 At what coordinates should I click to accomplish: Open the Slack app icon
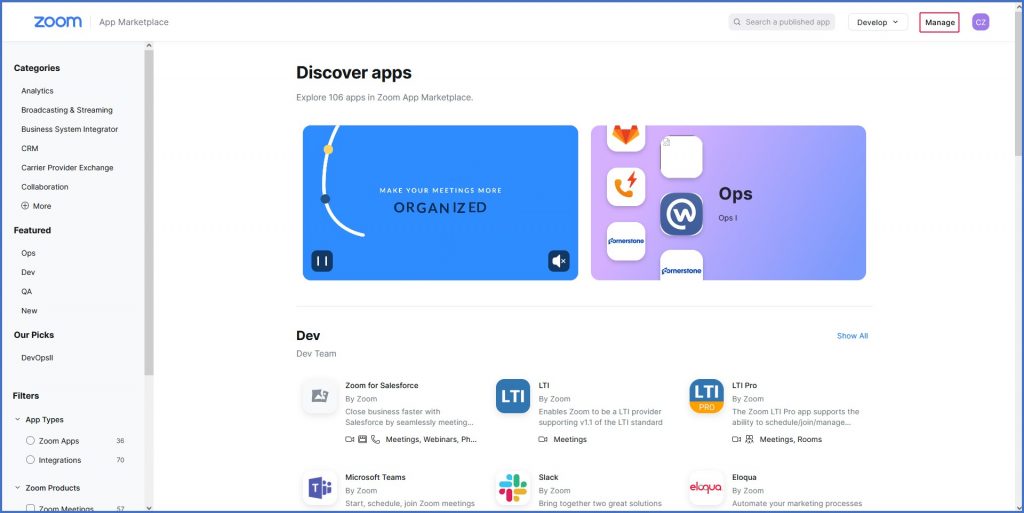pos(513,488)
